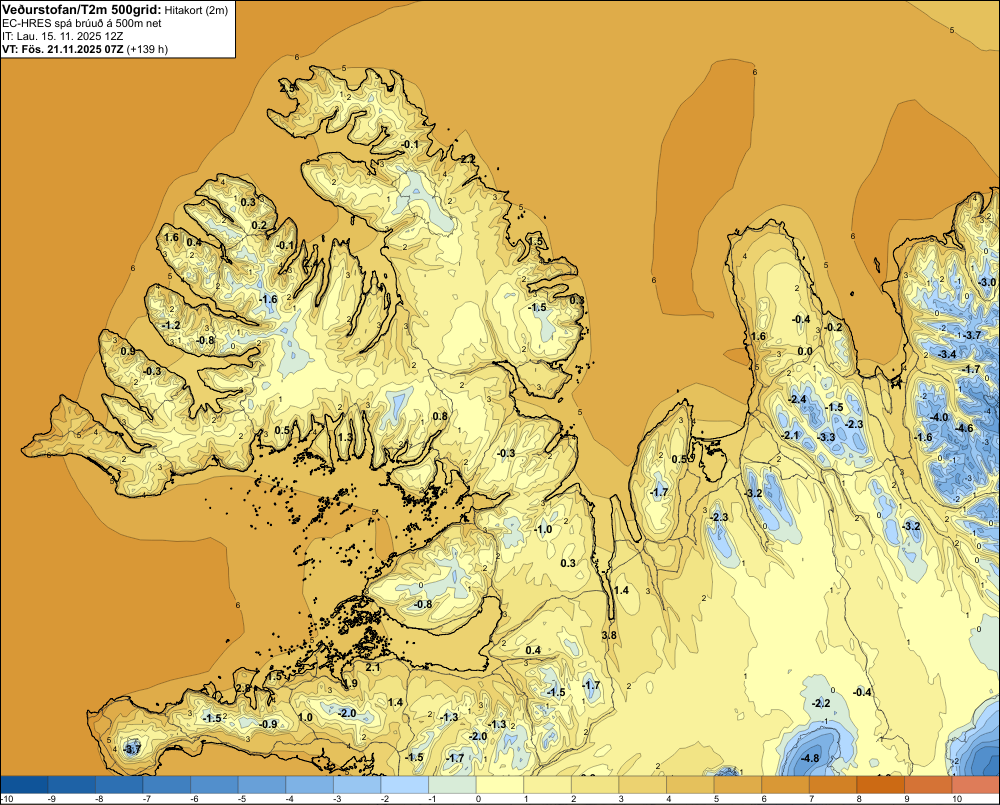
Task: Click the temperature label 3.8 on the map
Action: click(x=609, y=635)
